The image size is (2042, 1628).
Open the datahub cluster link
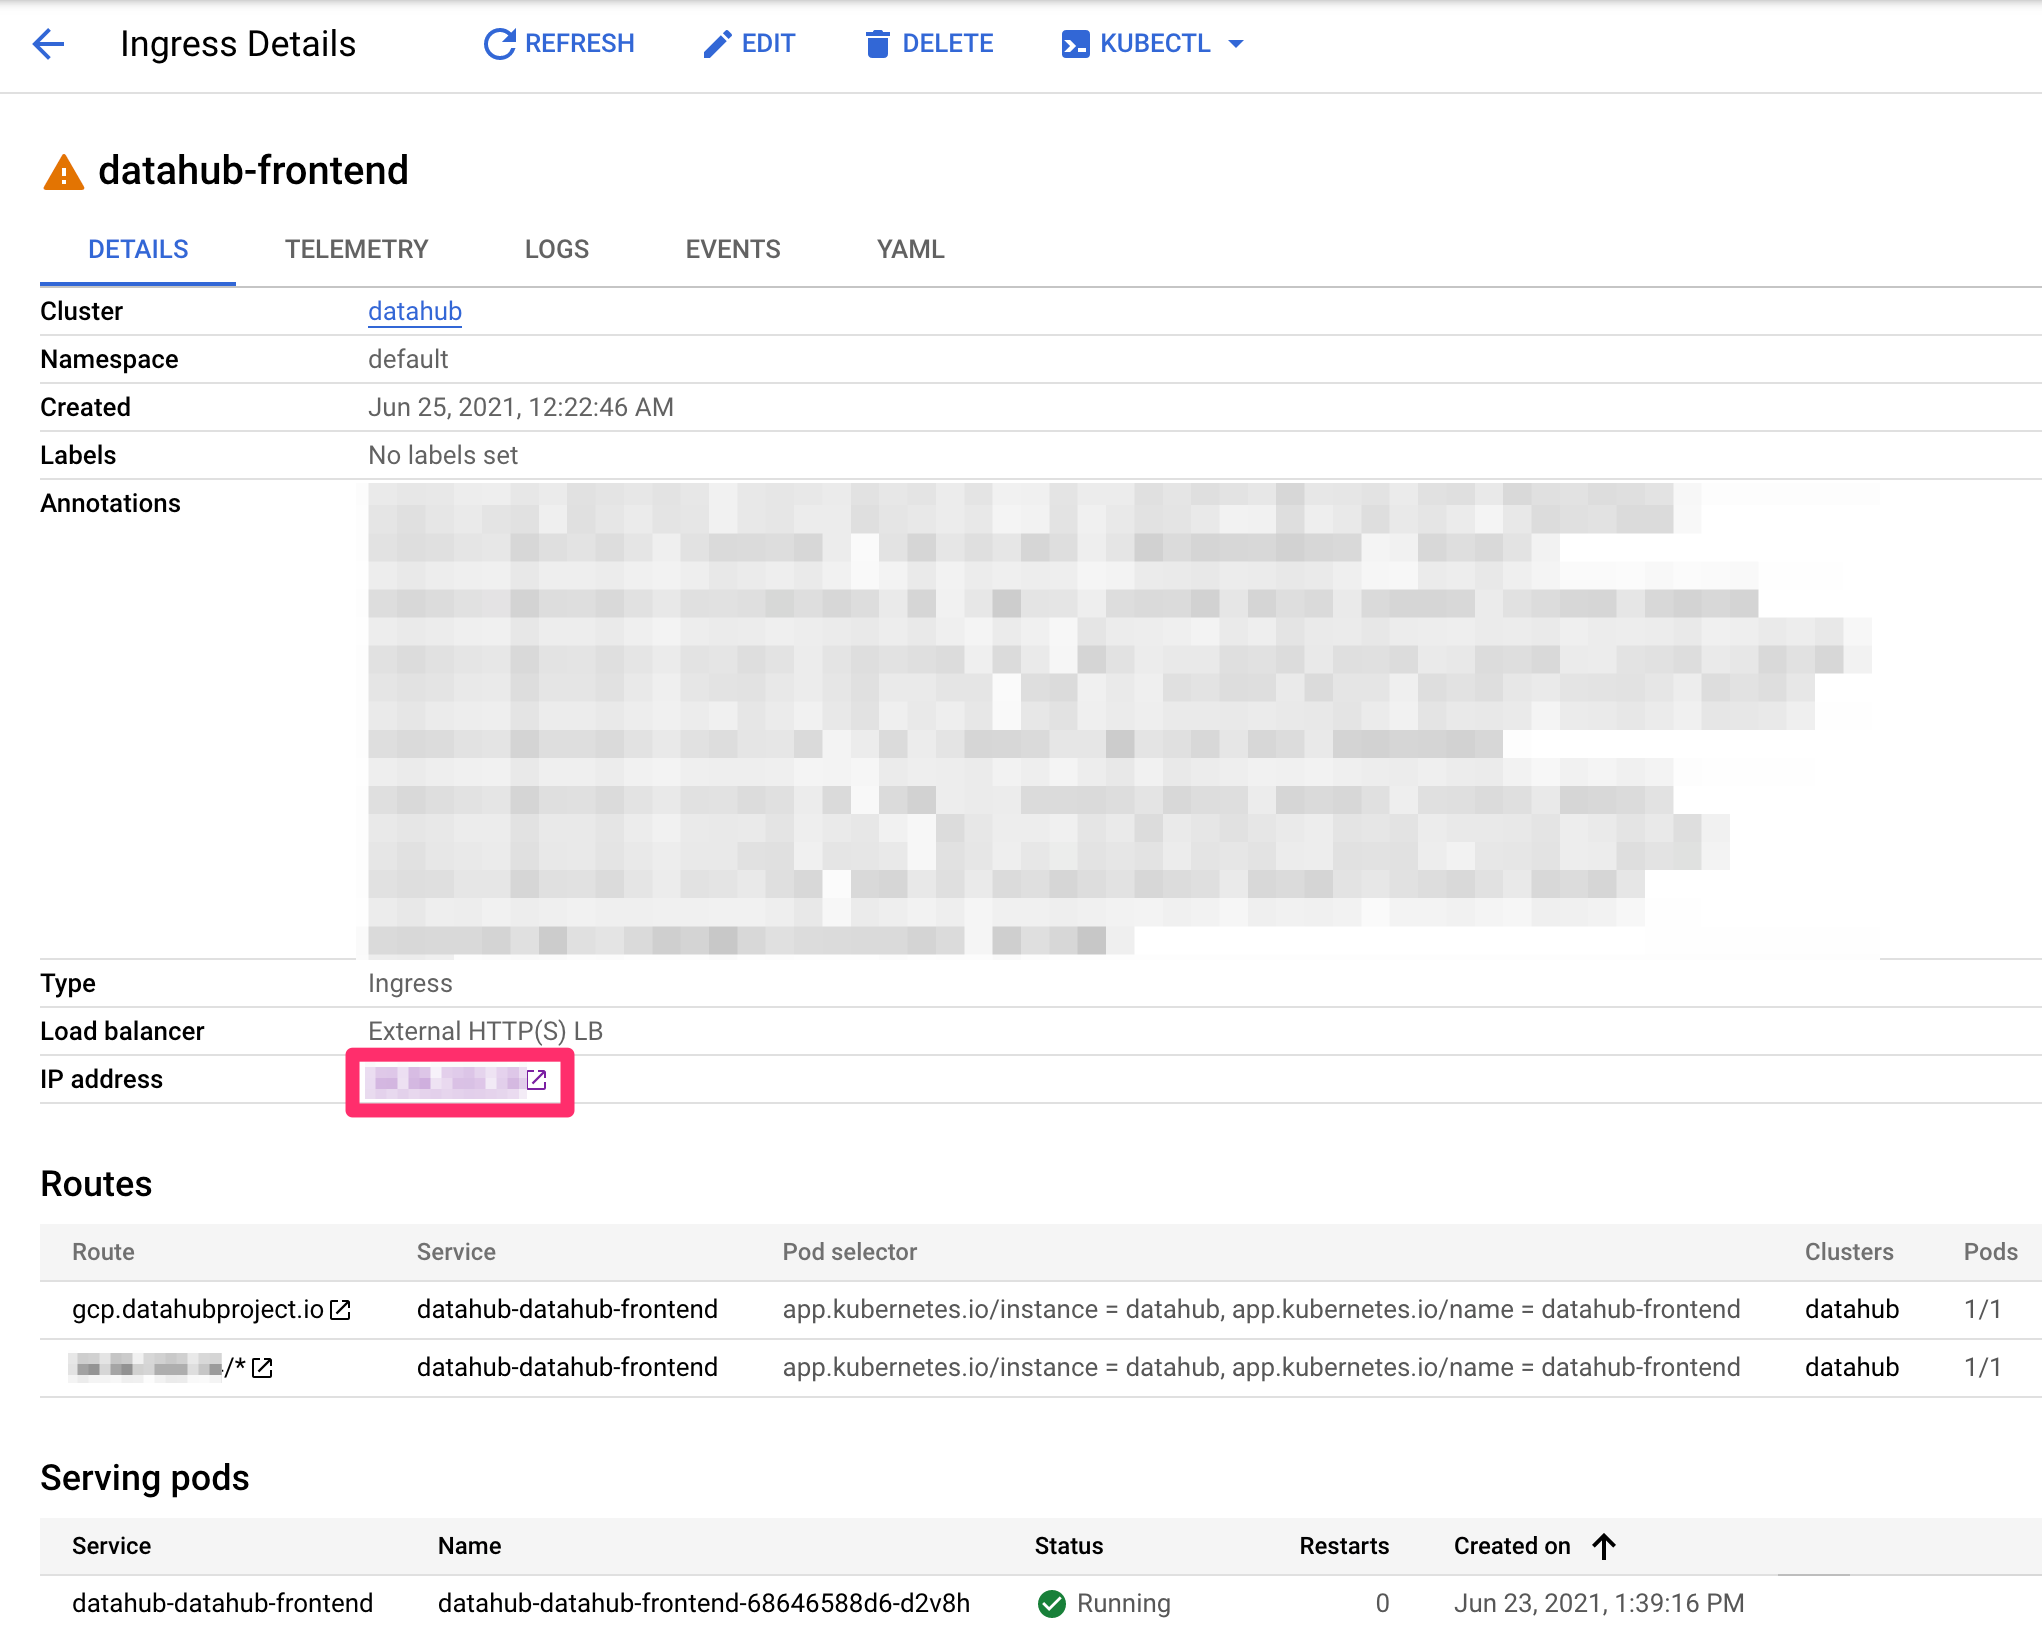[414, 311]
